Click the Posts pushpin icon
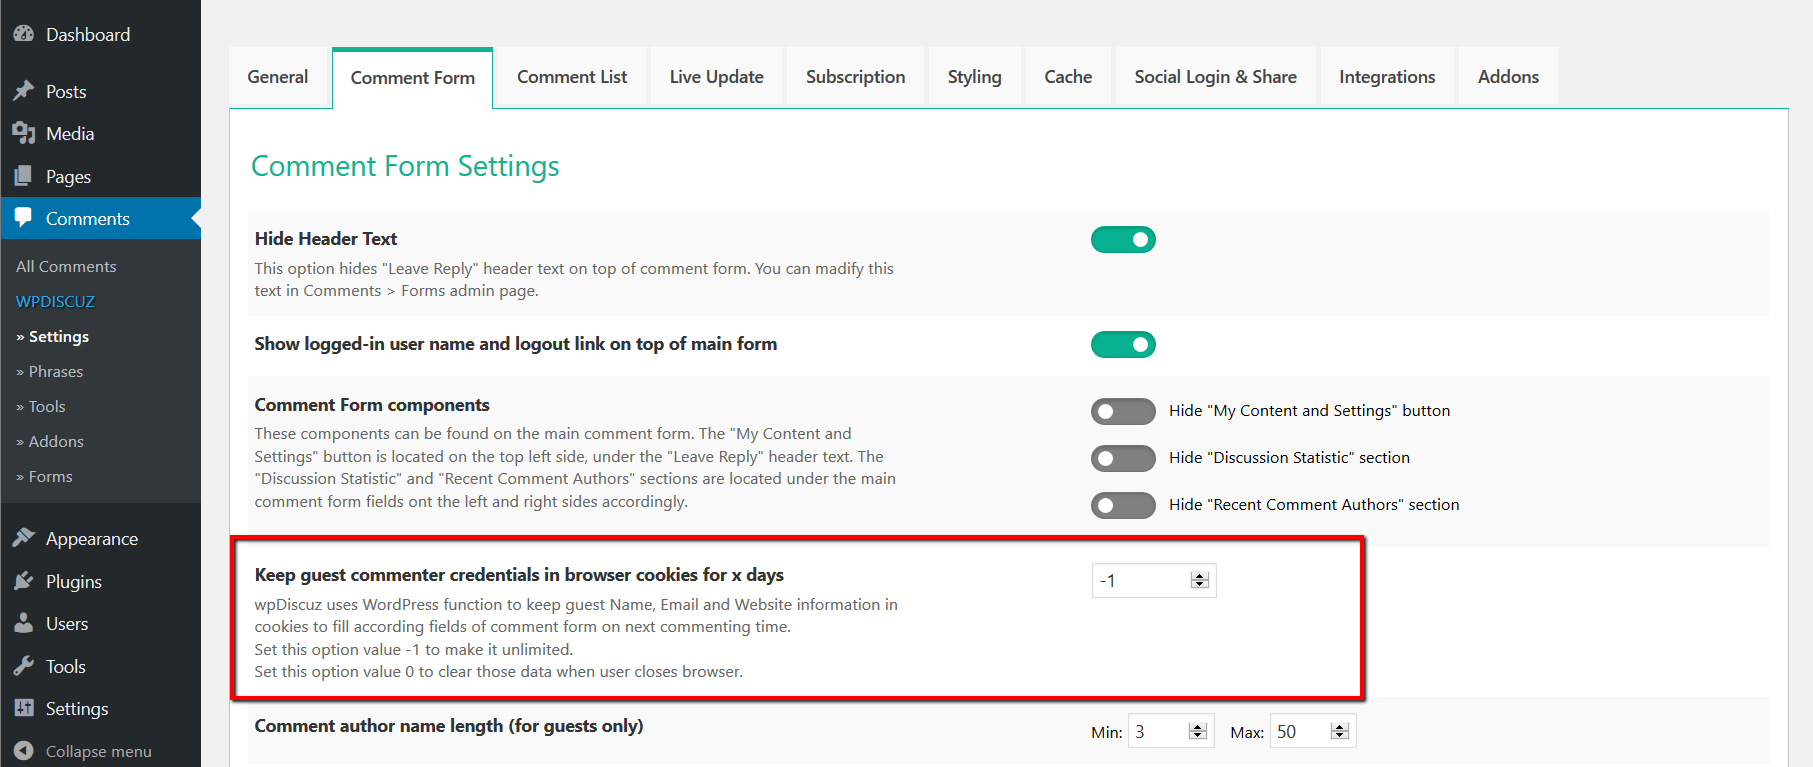This screenshot has width=1813, height=767. [x=24, y=91]
